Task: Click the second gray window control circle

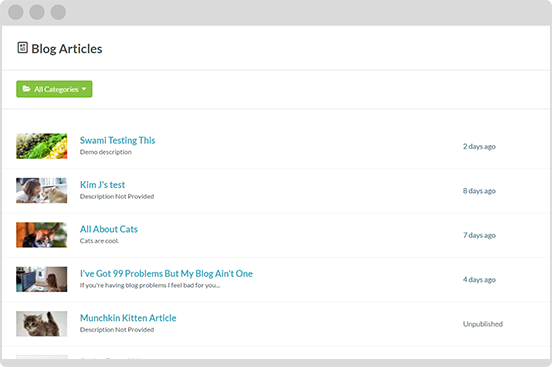Action: (x=37, y=12)
